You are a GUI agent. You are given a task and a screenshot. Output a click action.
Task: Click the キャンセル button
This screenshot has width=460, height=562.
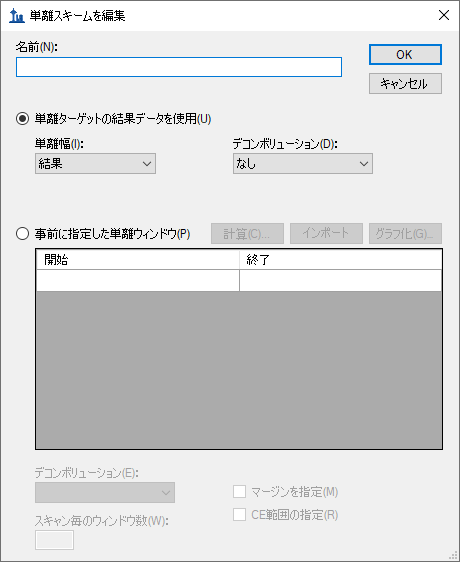click(405, 84)
